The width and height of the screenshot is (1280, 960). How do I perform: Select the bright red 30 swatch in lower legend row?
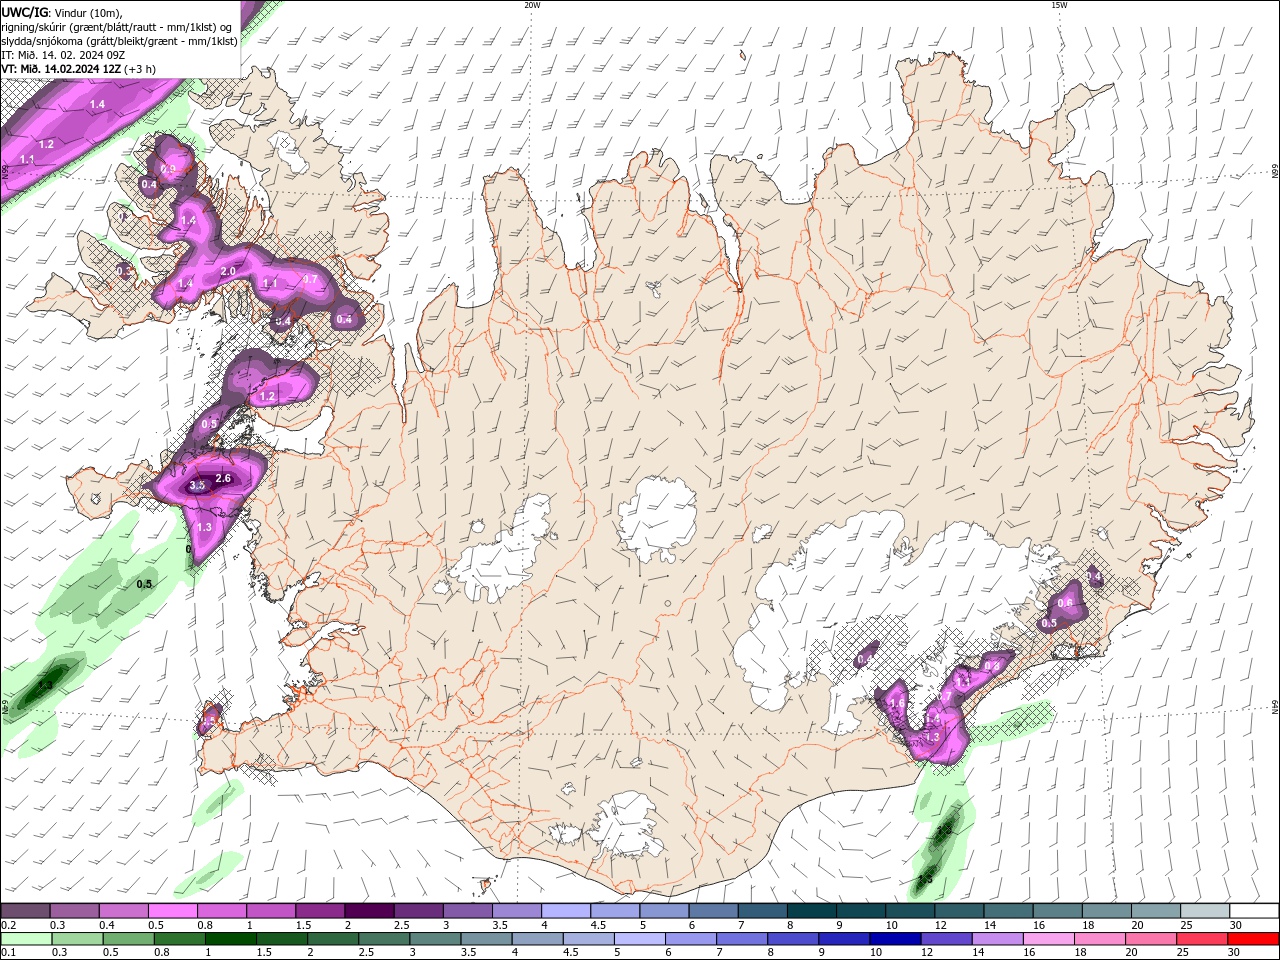pos(1252,939)
